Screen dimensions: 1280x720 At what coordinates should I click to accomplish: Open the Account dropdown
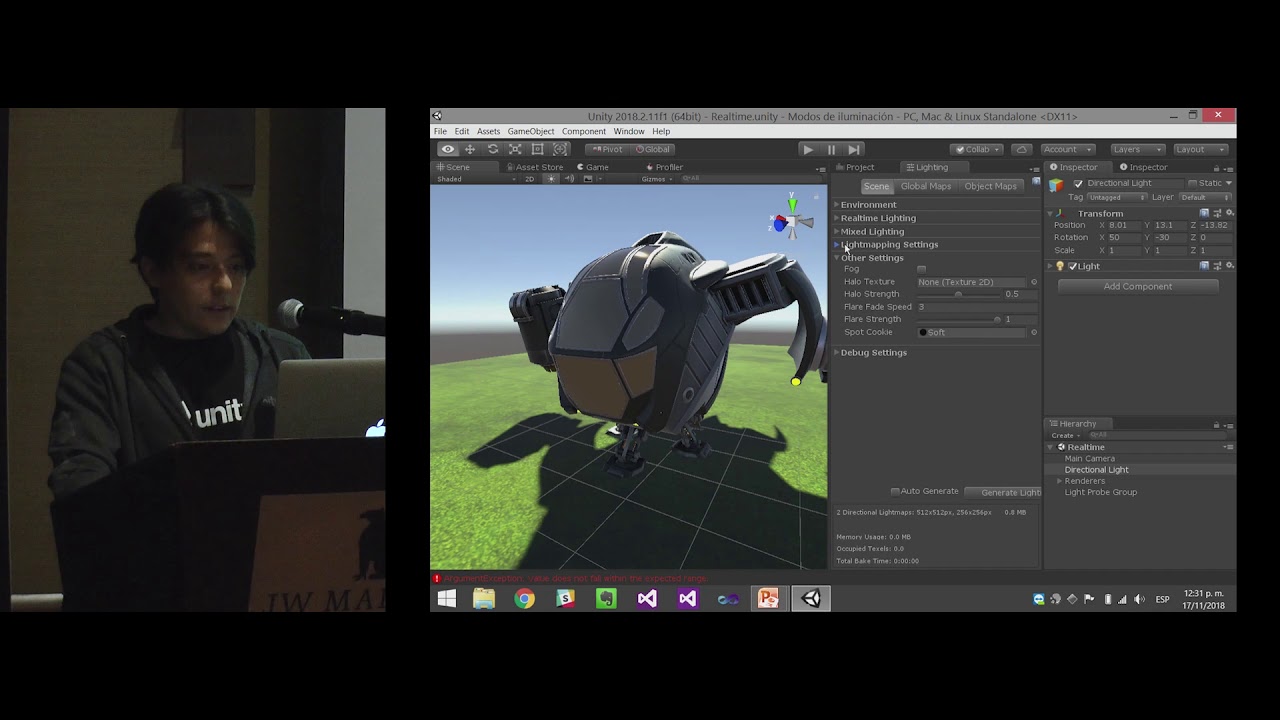(x=1069, y=149)
